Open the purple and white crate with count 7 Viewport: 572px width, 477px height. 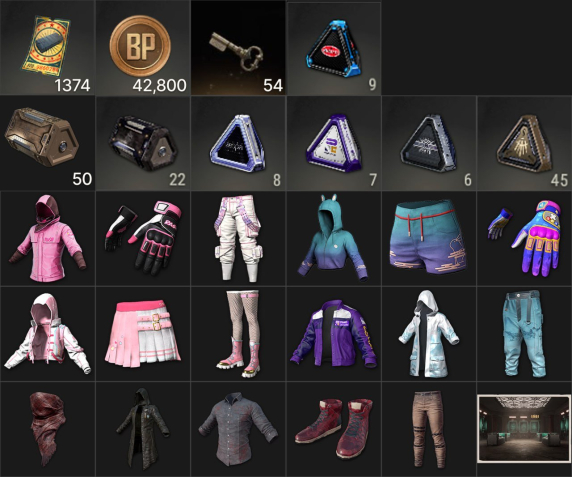coord(334,143)
